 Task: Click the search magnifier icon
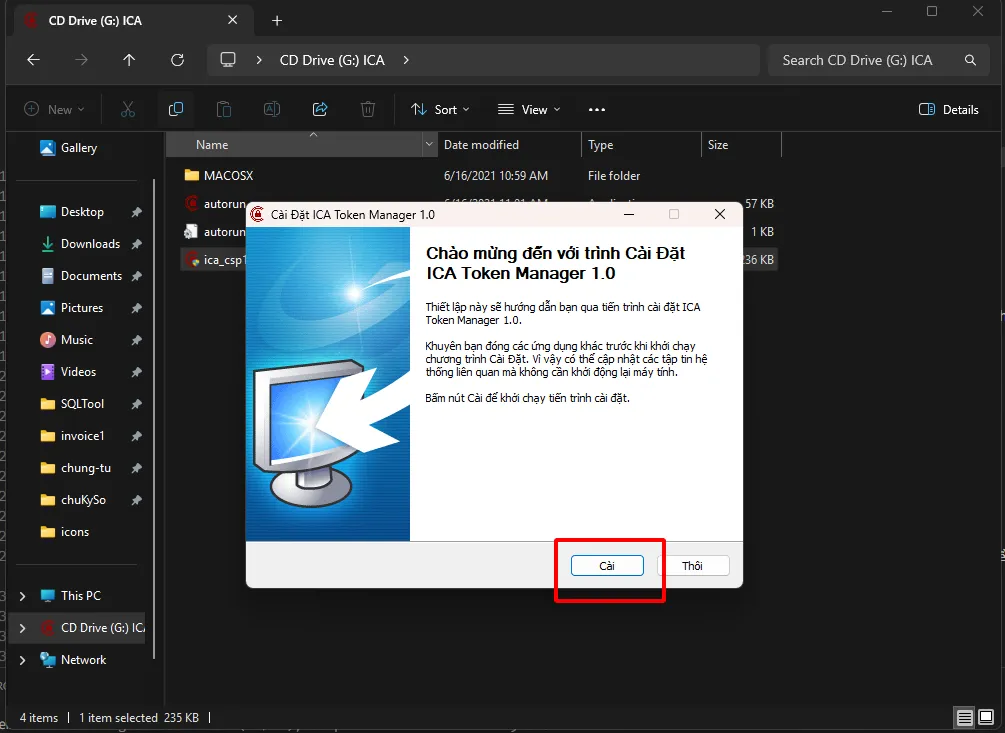(x=970, y=60)
